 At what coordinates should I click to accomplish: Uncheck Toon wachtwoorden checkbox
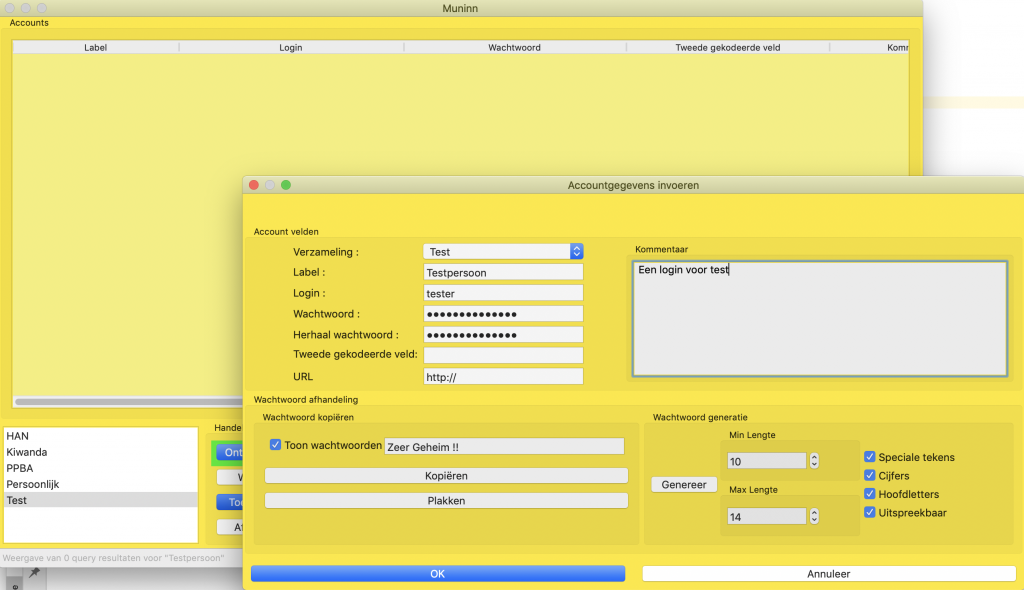coord(275,445)
